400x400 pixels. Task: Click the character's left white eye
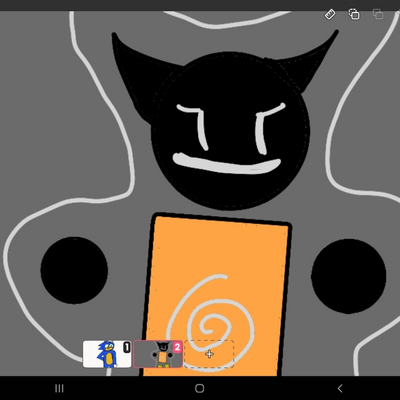pos(197,125)
